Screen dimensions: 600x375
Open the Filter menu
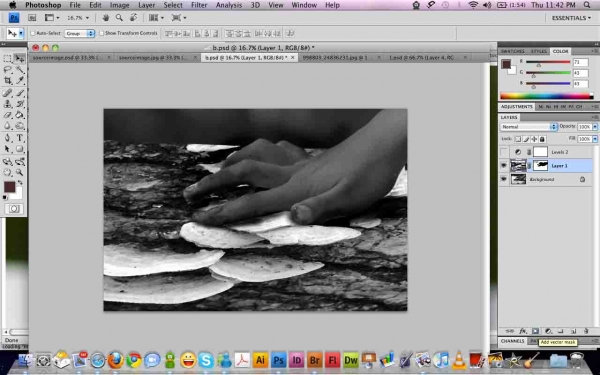pyautogui.click(x=199, y=5)
